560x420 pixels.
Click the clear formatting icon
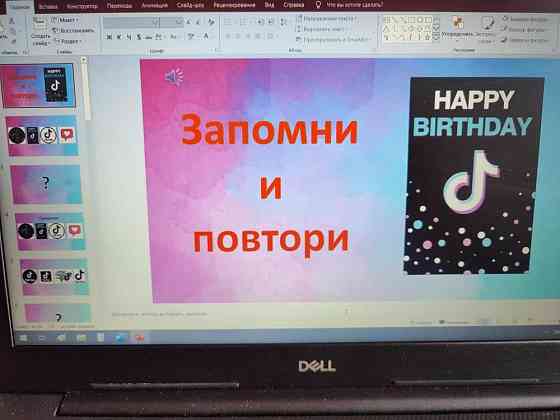211,22
